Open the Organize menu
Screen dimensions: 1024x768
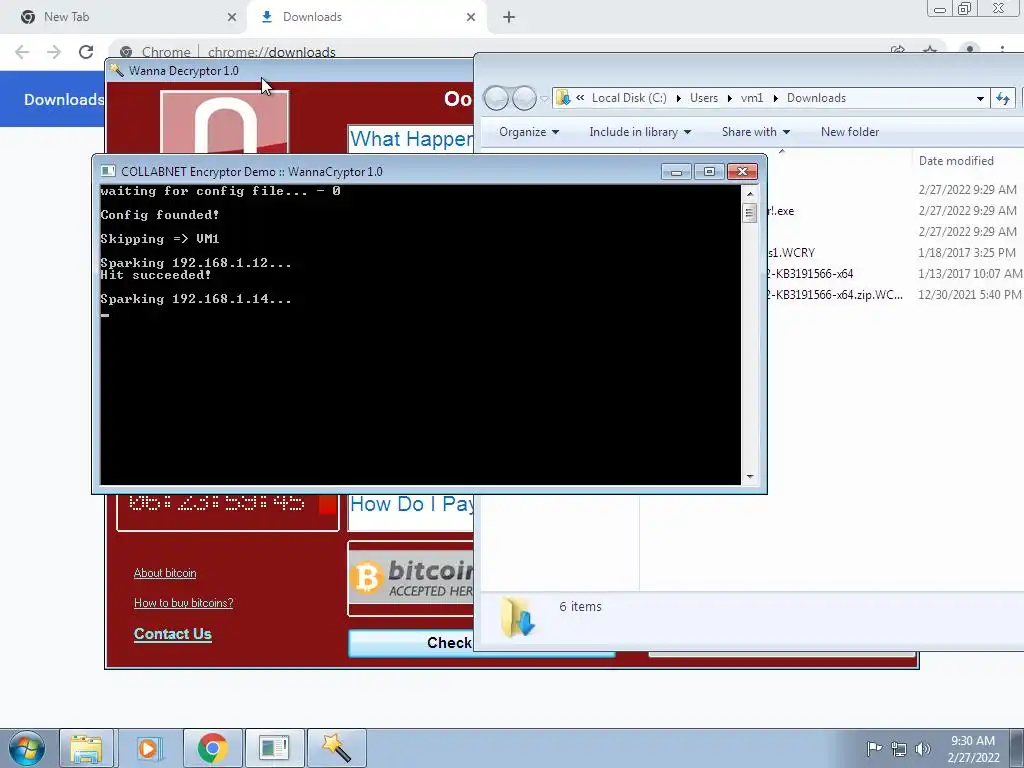pos(529,132)
